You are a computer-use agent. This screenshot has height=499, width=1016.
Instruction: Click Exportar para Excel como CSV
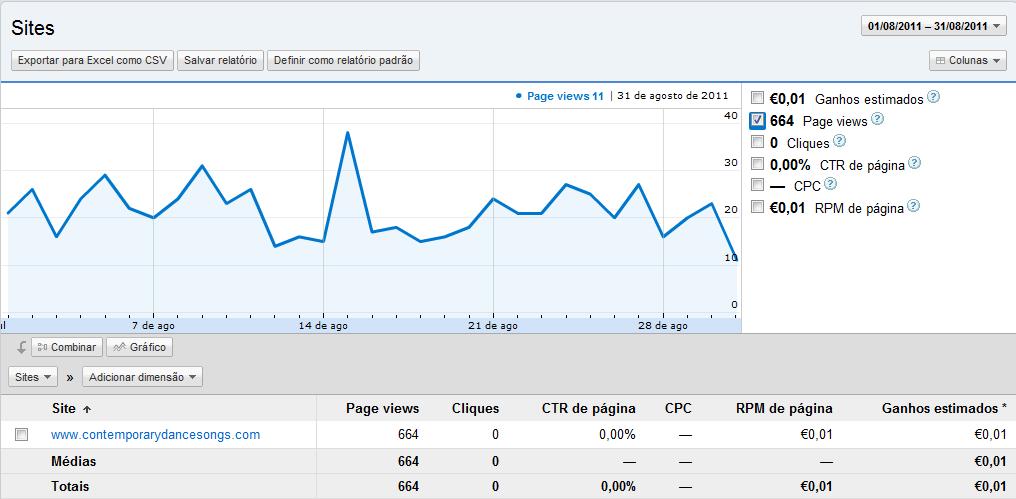tap(92, 61)
